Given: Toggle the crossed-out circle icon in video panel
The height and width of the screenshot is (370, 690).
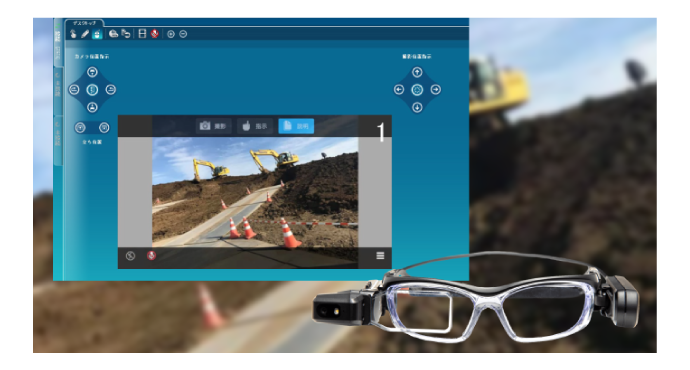Looking at the screenshot, I should point(130,256).
